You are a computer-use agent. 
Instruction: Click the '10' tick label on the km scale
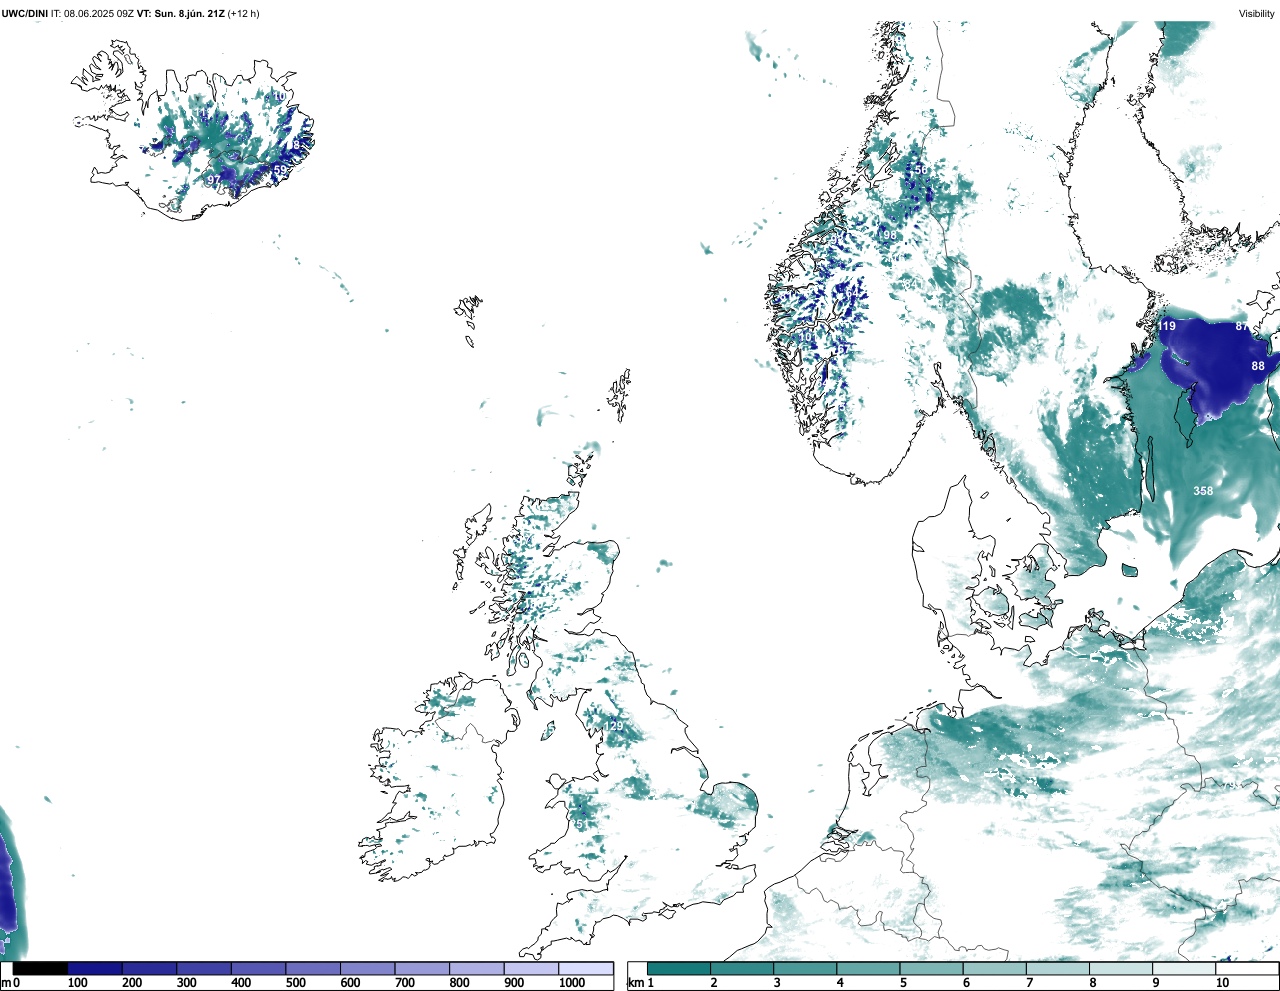click(1222, 983)
